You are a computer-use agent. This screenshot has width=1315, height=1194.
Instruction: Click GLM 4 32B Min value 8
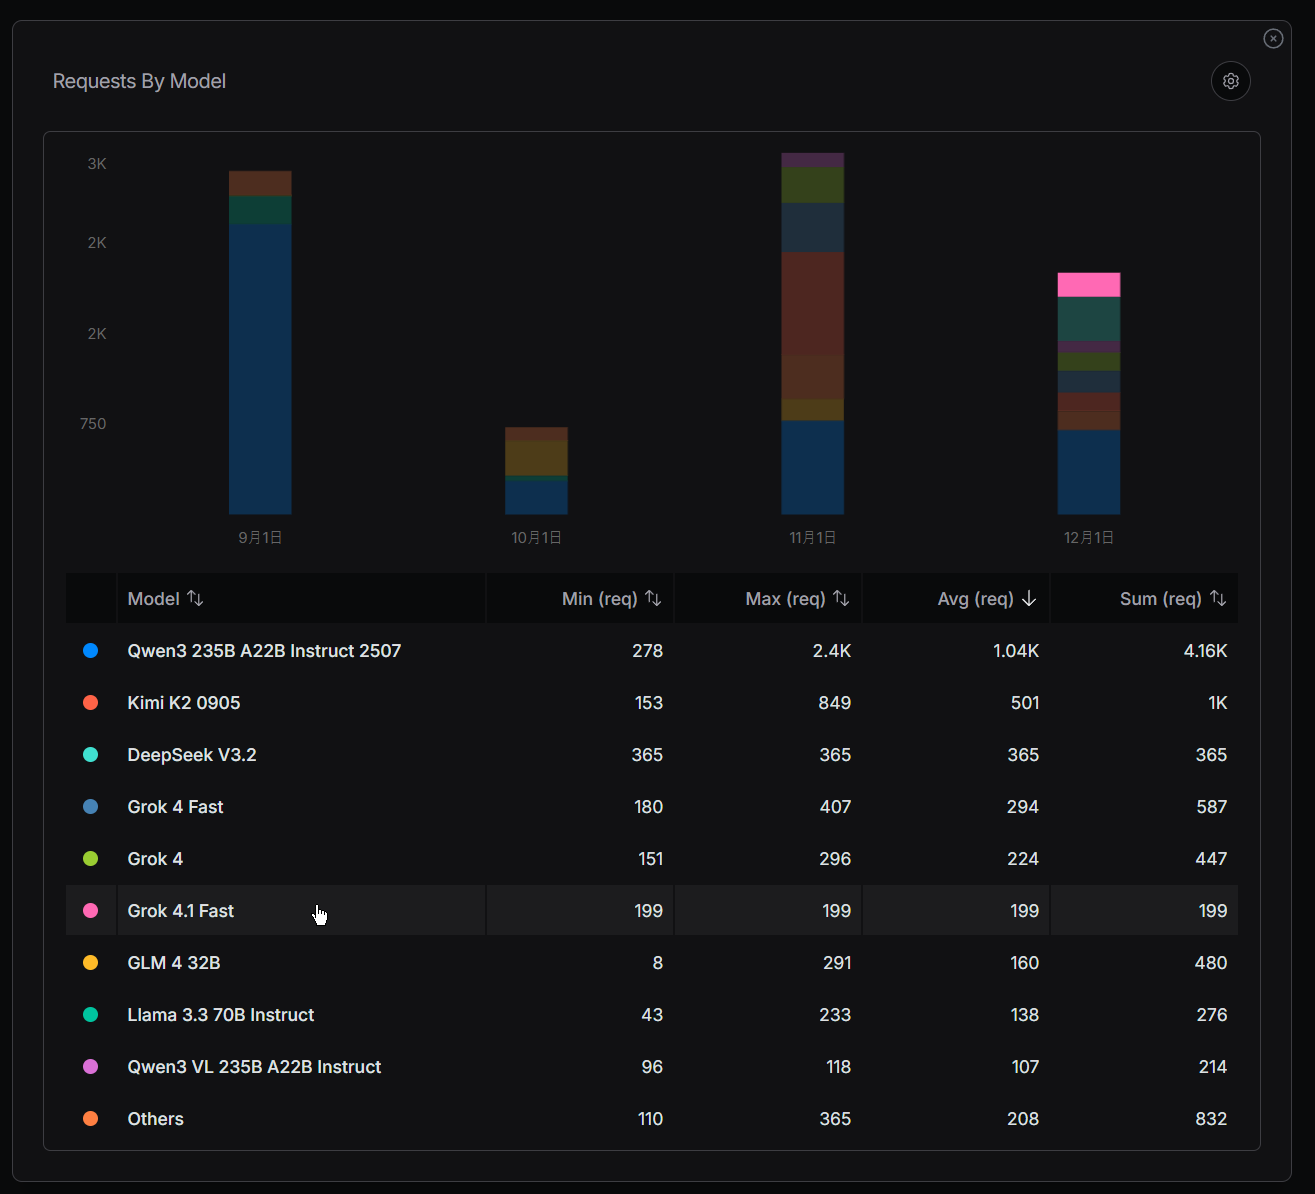click(658, 962)
